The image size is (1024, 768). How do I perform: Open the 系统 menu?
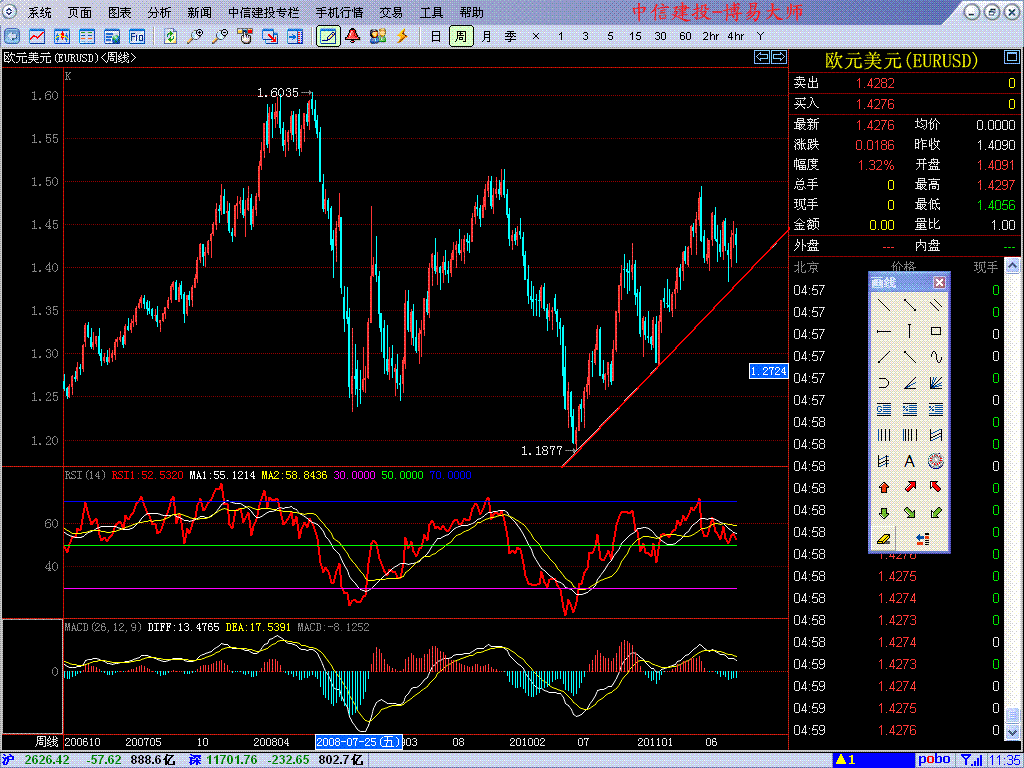[40, 13]
